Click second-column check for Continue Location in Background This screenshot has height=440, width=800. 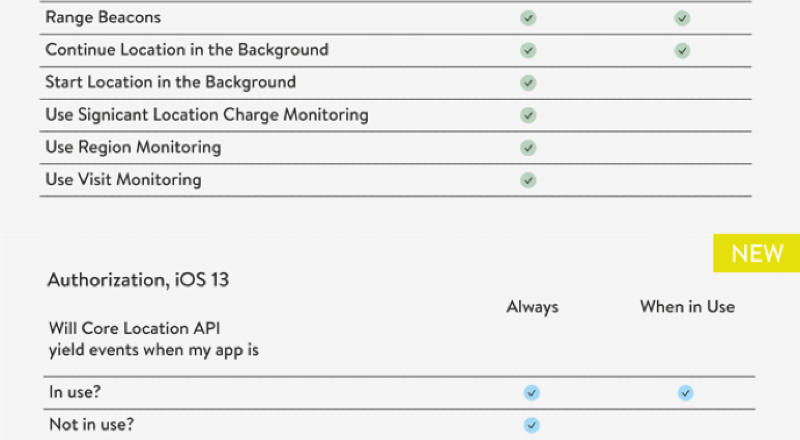click(682, 50)
